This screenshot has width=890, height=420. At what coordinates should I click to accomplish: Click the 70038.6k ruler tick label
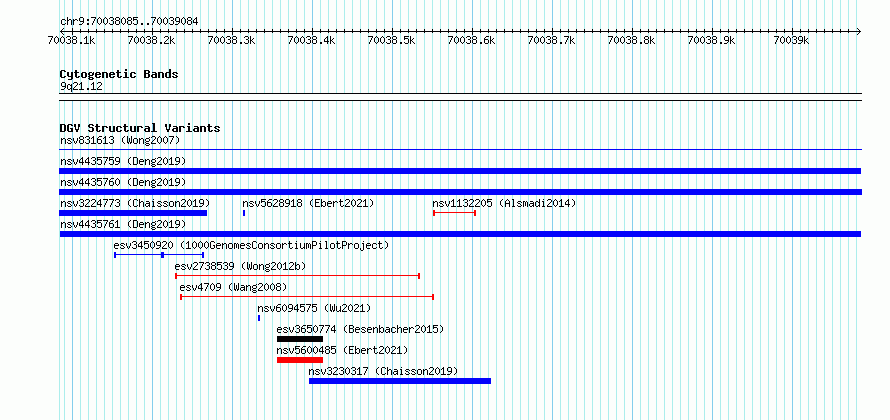point(471,40)
